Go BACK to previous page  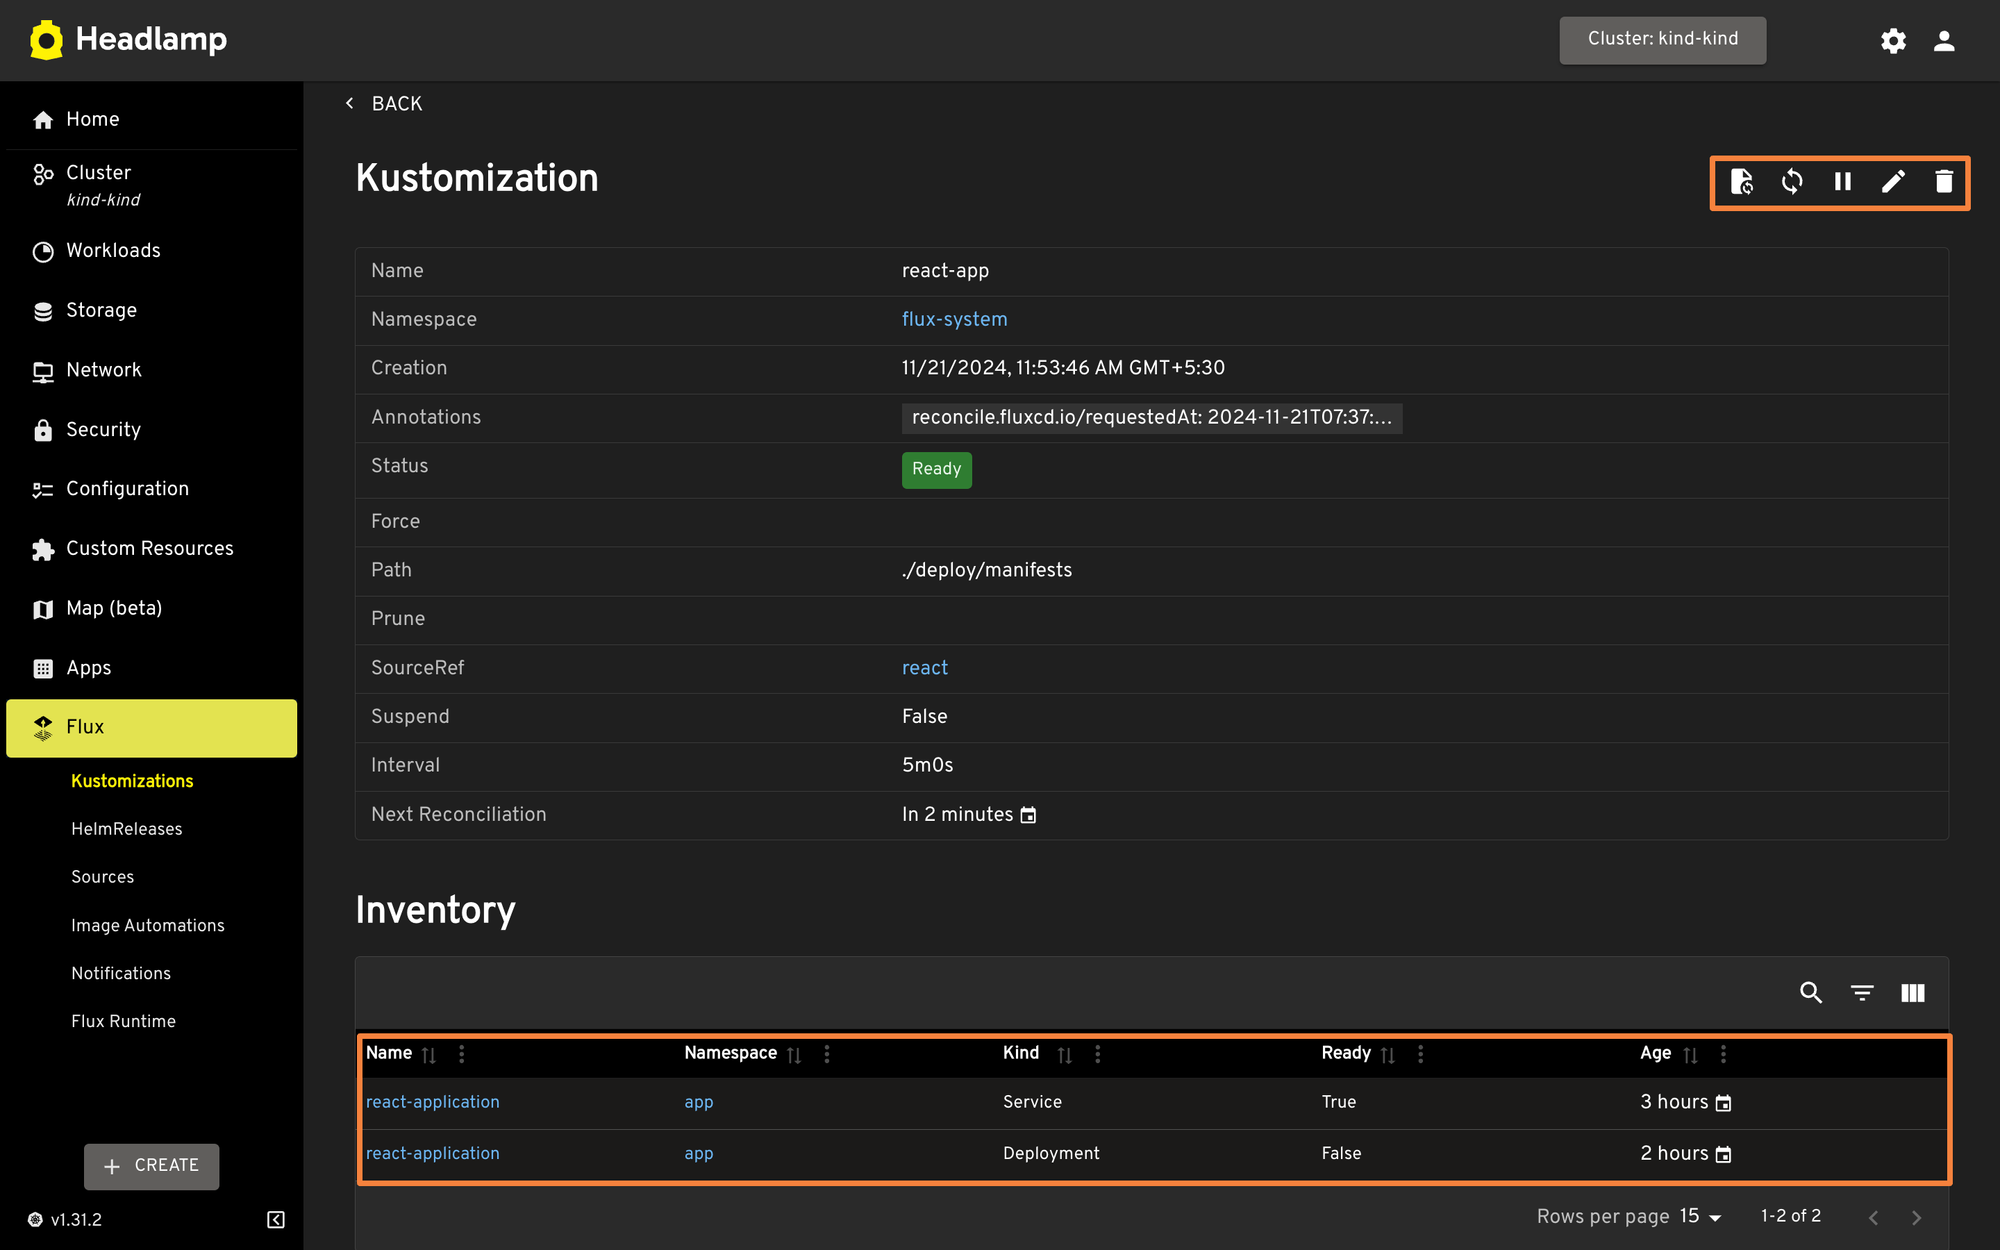[x=384, y=104]
